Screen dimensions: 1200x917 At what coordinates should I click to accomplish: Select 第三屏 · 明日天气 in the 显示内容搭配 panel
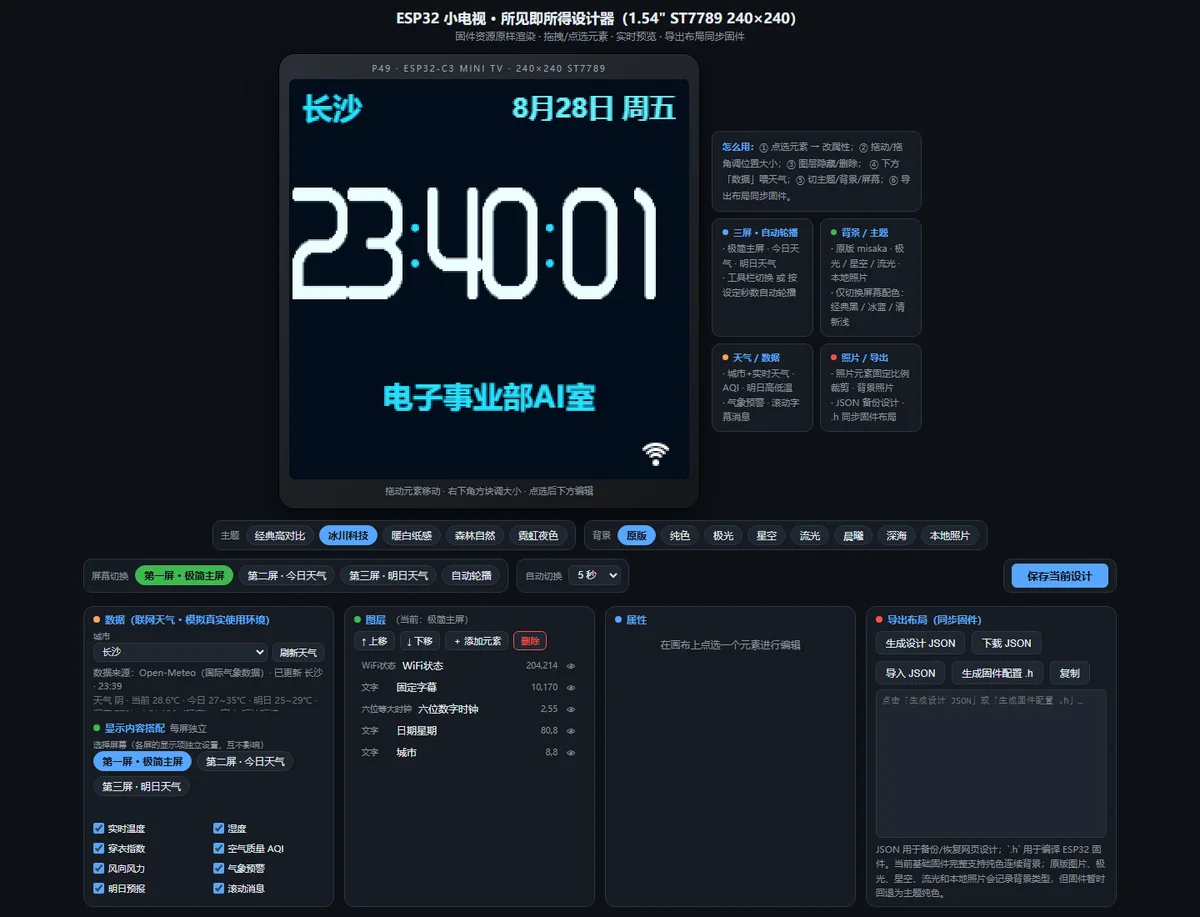click(x=142, y=787)
